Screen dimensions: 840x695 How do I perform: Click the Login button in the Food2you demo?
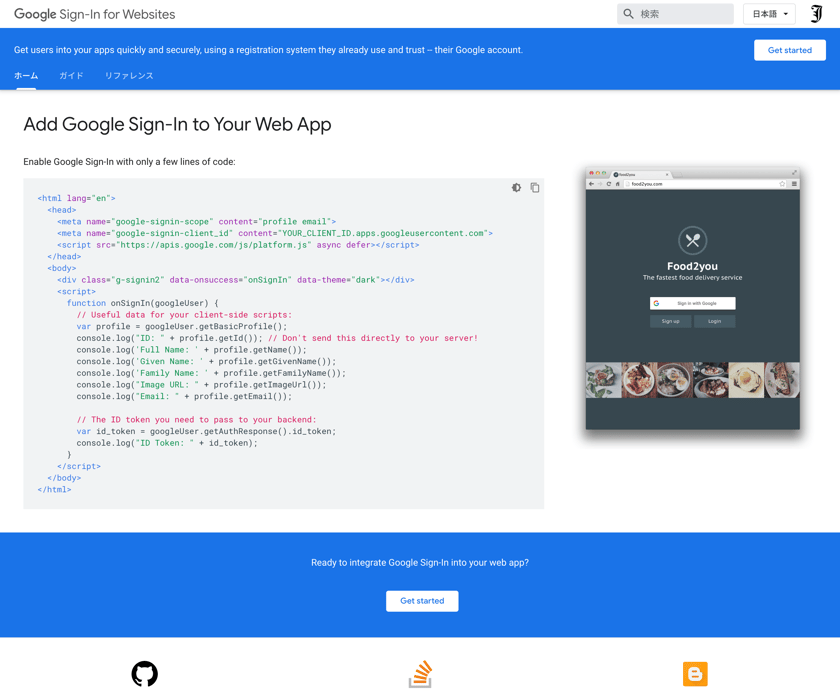tap(714, 321)
